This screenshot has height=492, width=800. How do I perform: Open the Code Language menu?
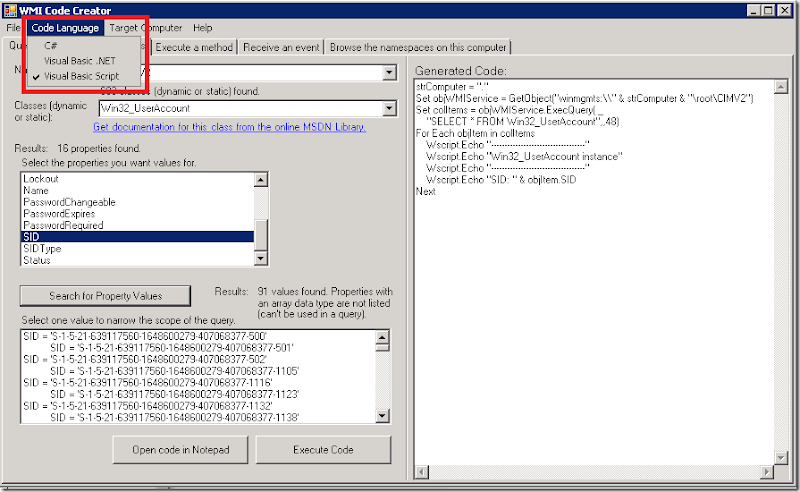pyautogui.click(x=65, y=28)
